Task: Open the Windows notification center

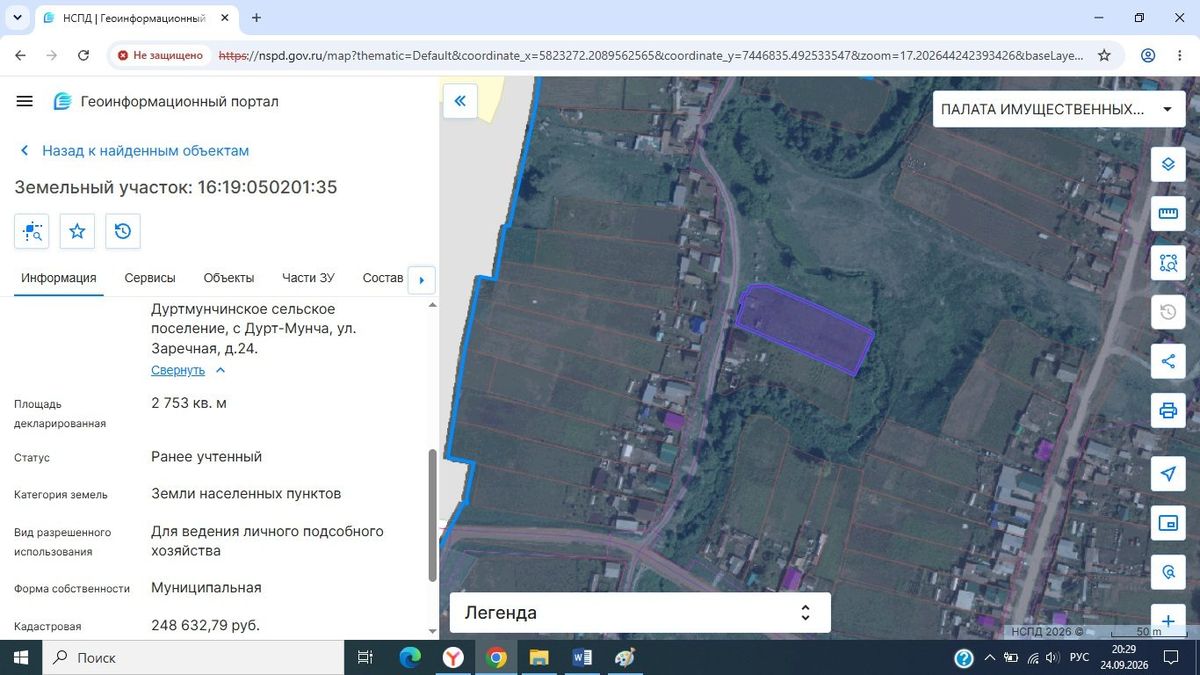Action: point(1172,657)
